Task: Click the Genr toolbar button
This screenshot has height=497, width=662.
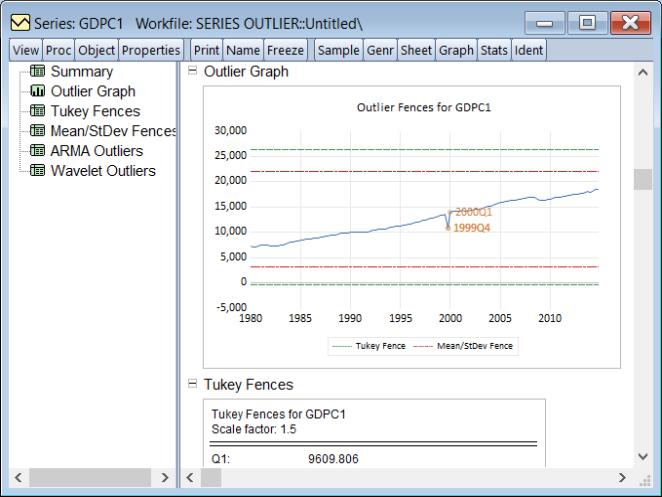Action: [380, 50]
